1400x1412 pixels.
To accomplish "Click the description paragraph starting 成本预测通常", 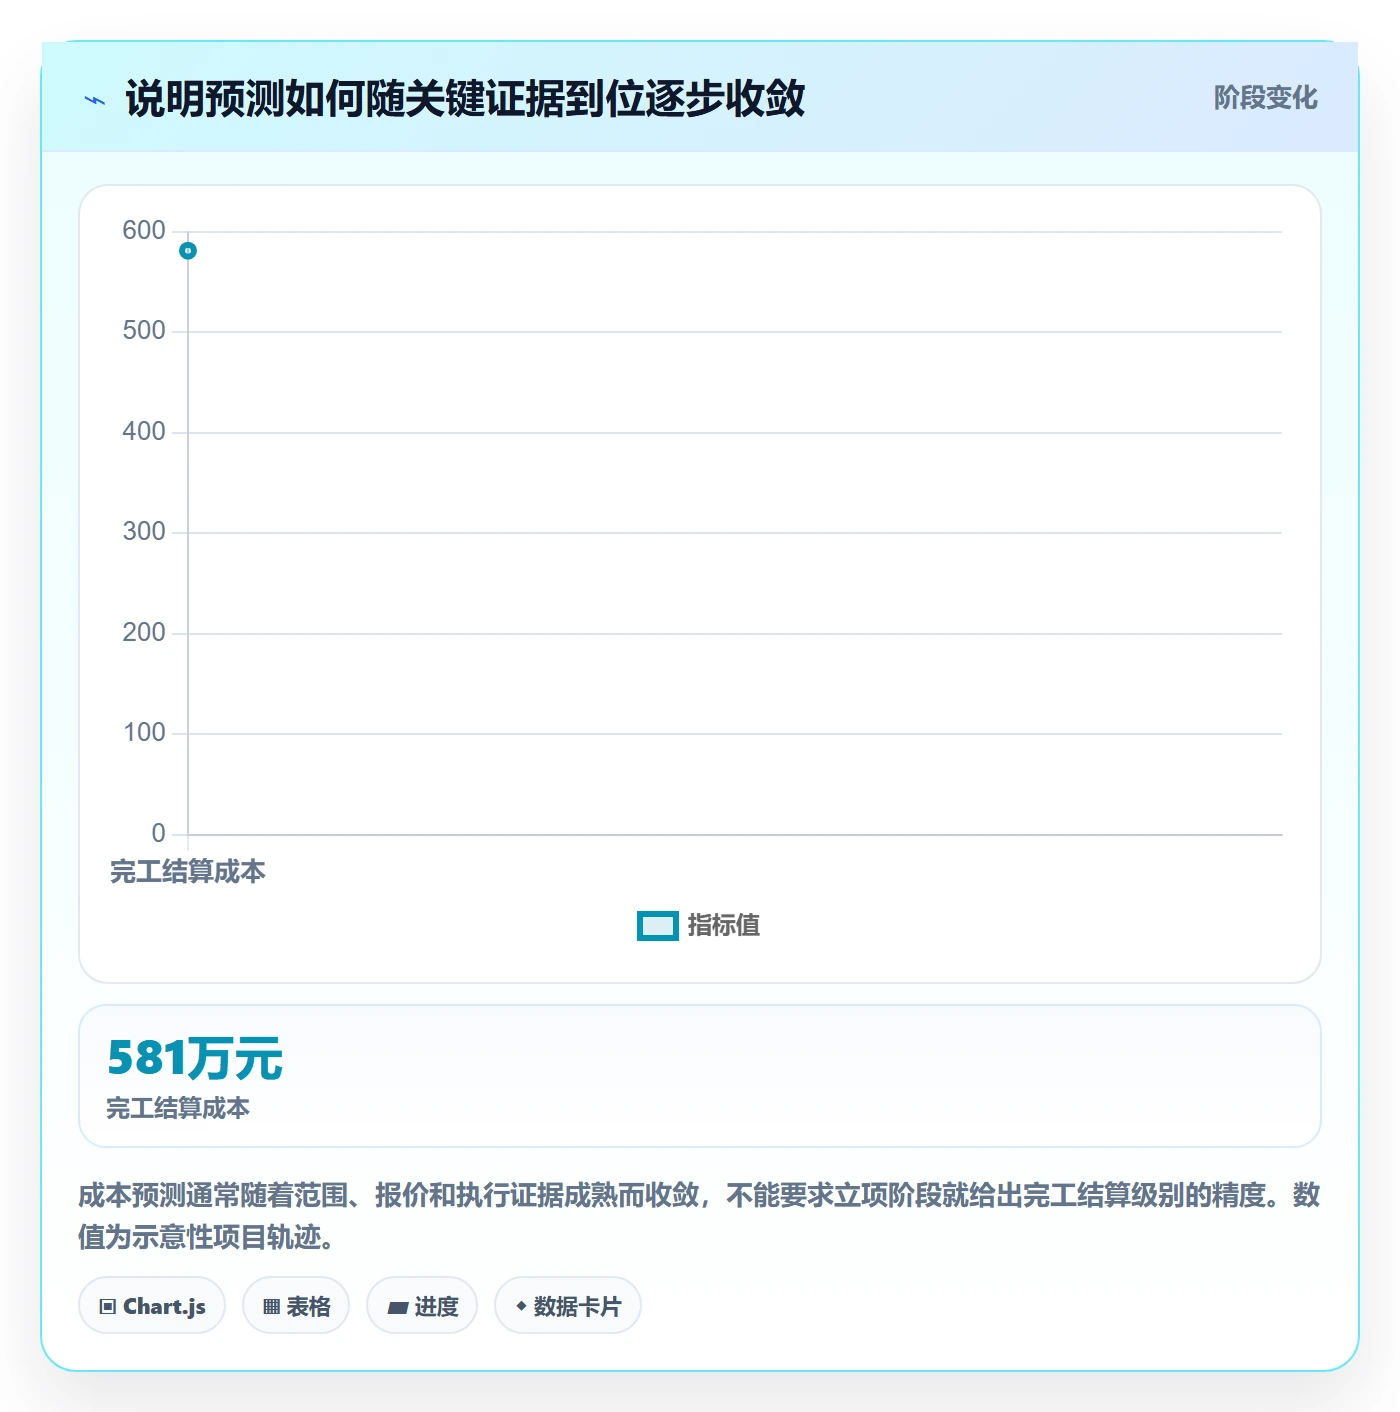I will point(699,1216).
